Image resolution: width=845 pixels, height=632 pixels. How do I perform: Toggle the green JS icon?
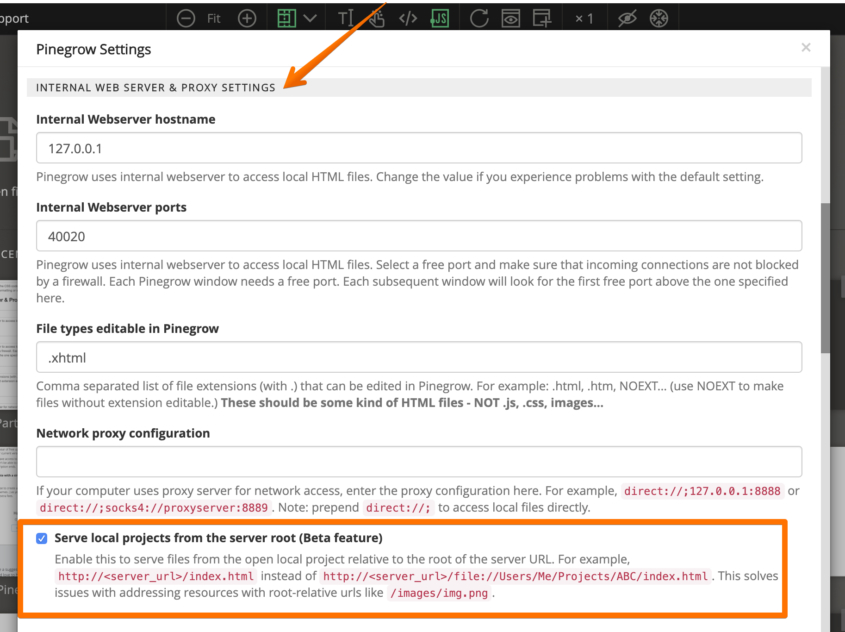440,19
